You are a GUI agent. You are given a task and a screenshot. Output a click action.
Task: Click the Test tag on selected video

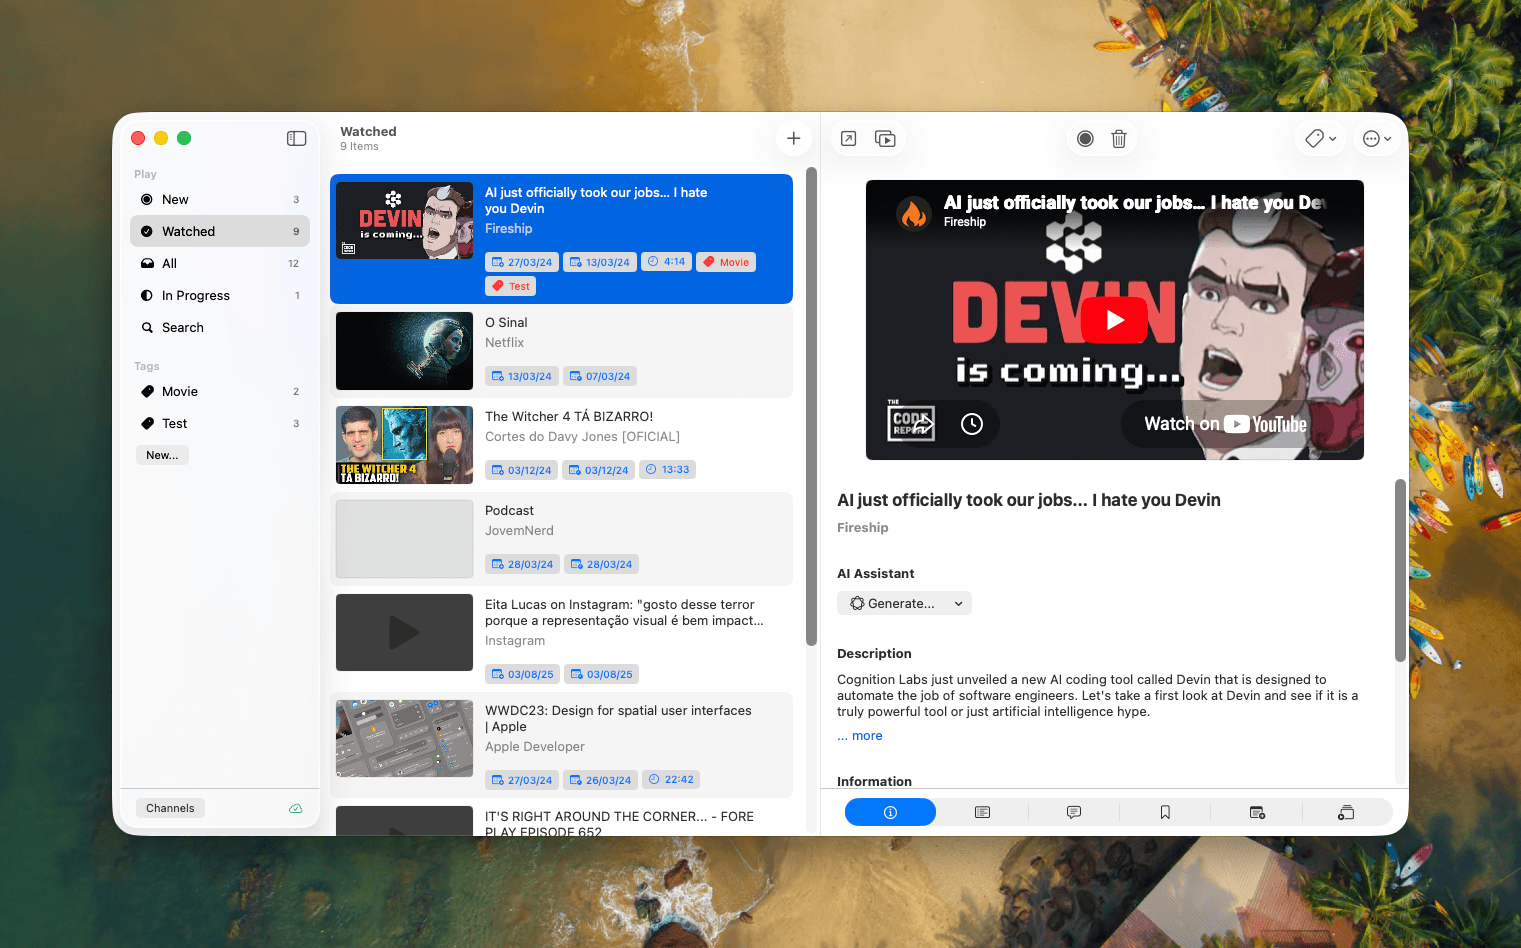[511, 286]
